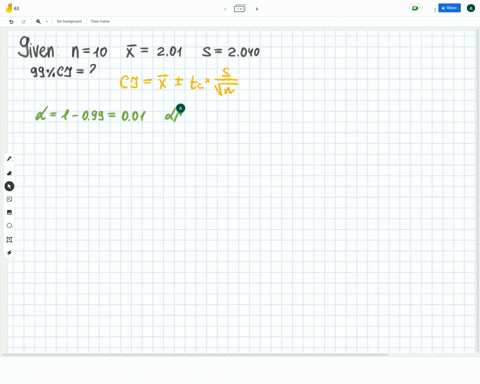Image resolution: width=480 pixels, height=384 pixels.
Task: Click the orange CI formula
Action: [179, 82]
